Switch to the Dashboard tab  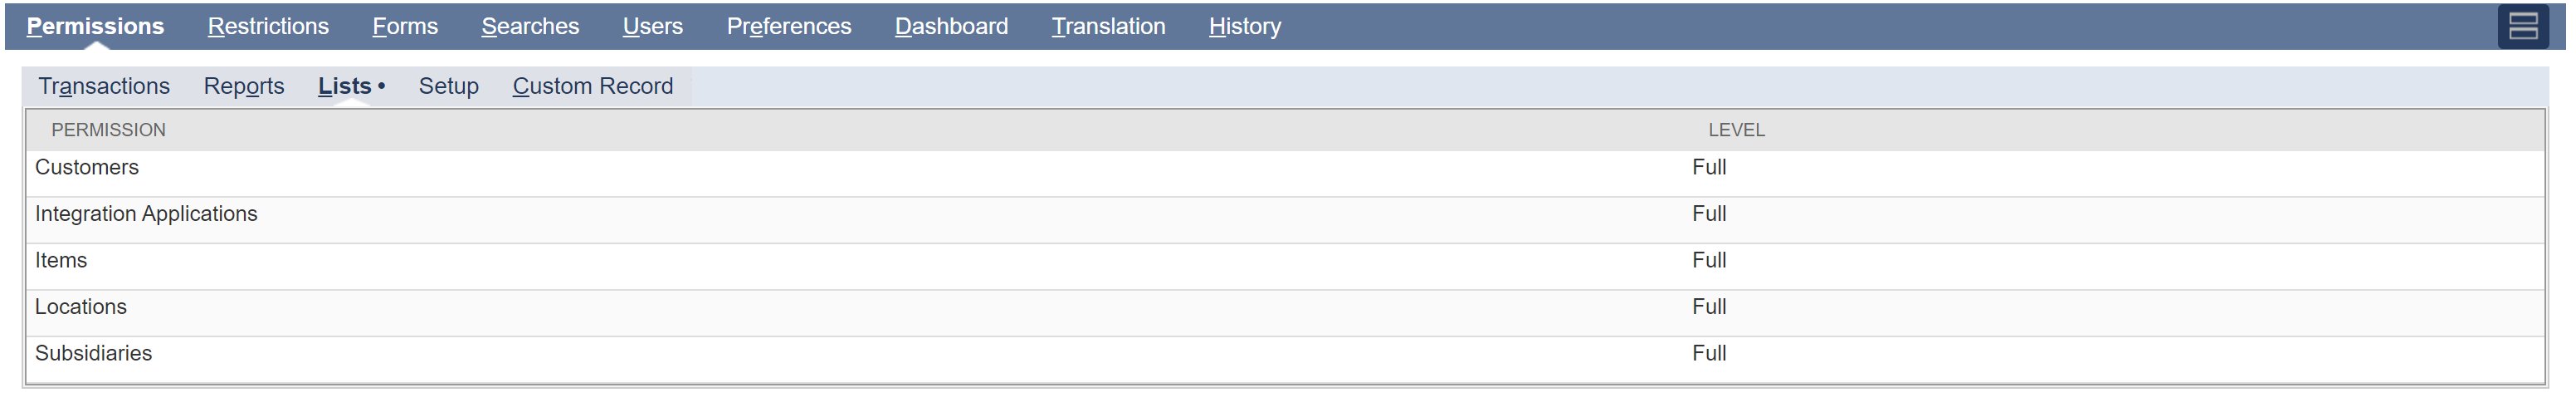pyautogui.click(x=951, y=26)
